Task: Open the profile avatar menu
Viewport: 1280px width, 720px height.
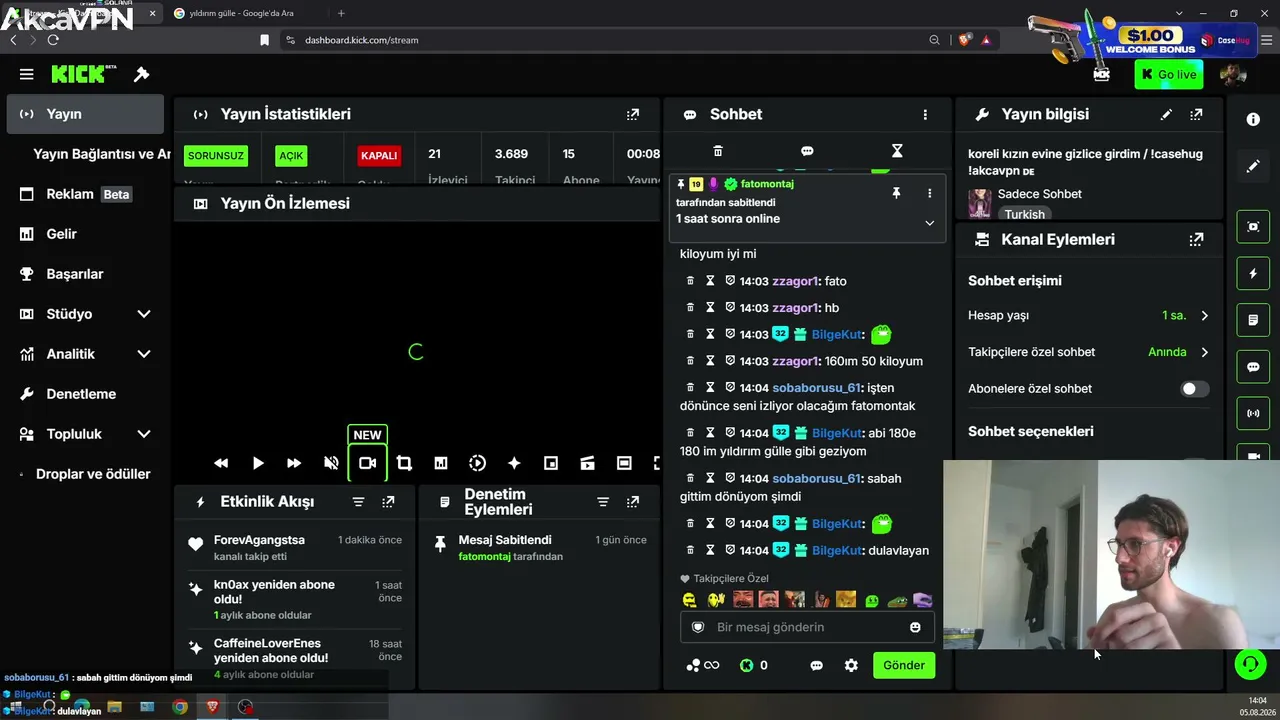Action: point(1233,74)
